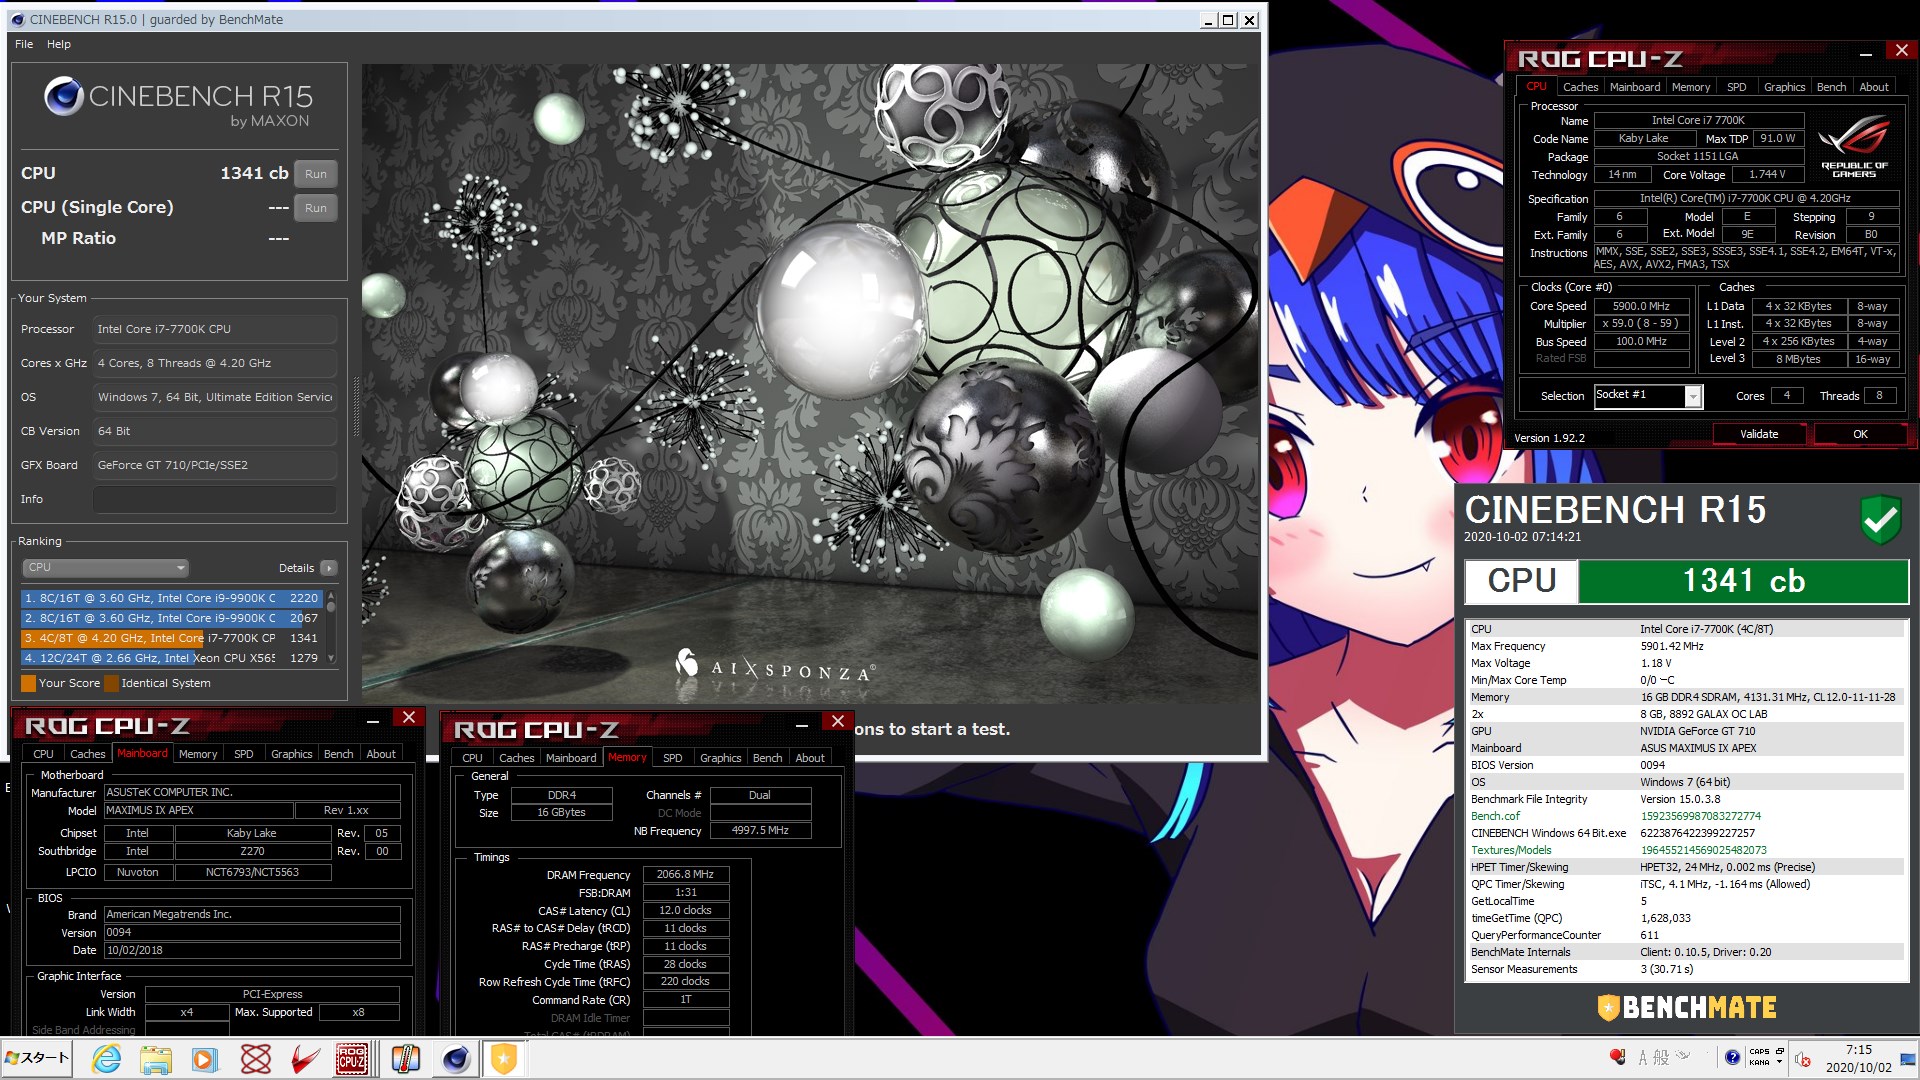Open Memory tab in top-right CPU-Z
This screenshot has height=1080, width=1920.
[1691, 87]
